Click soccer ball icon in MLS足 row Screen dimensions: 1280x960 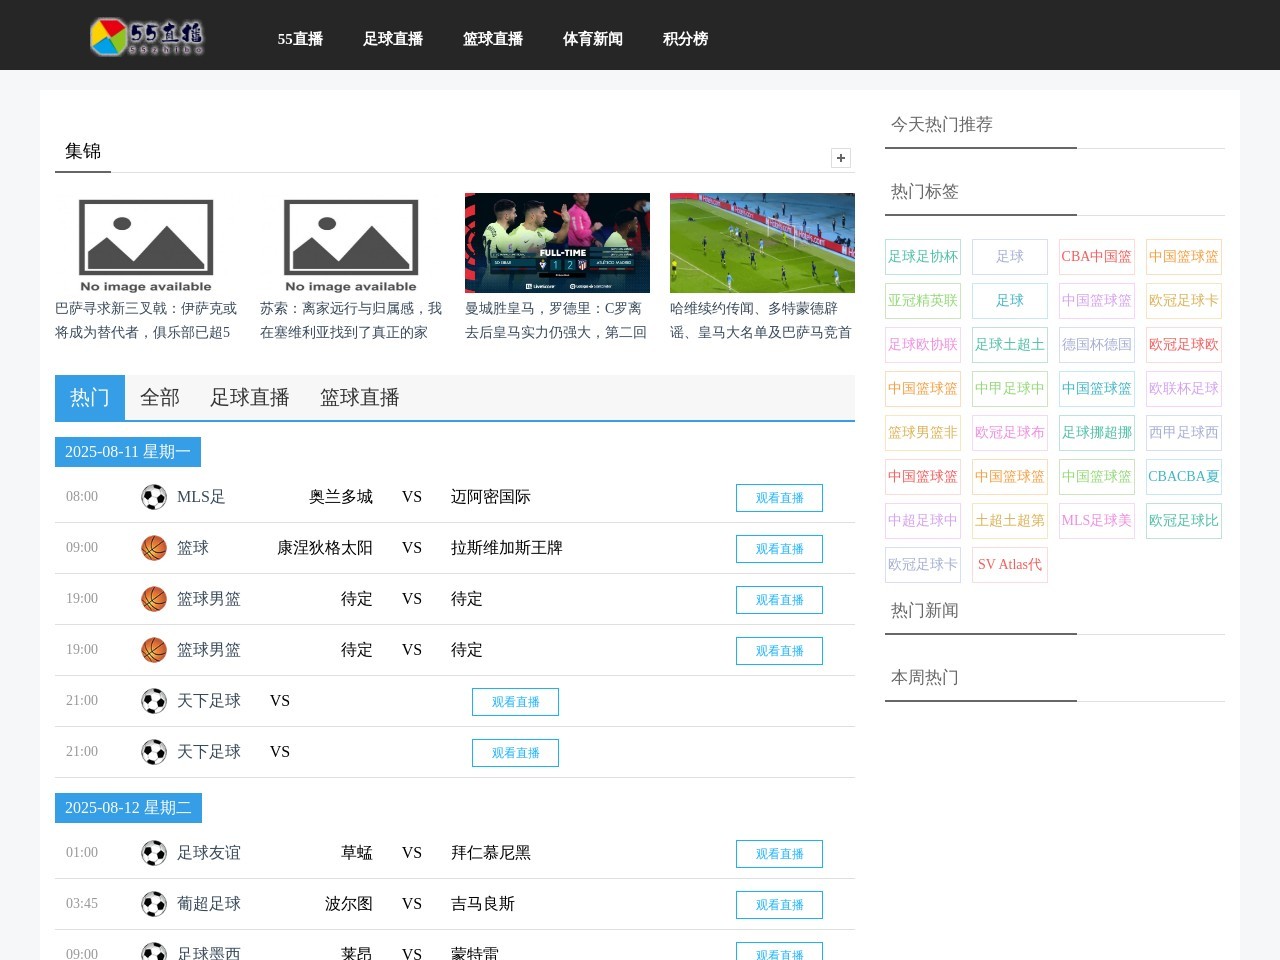(154, 497)
